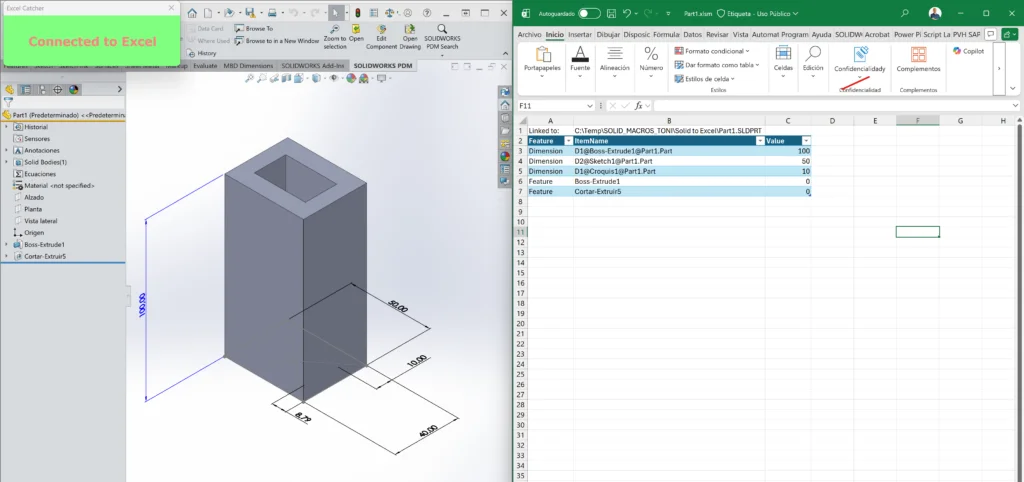Click the Complementos button

tap(918, 59)
